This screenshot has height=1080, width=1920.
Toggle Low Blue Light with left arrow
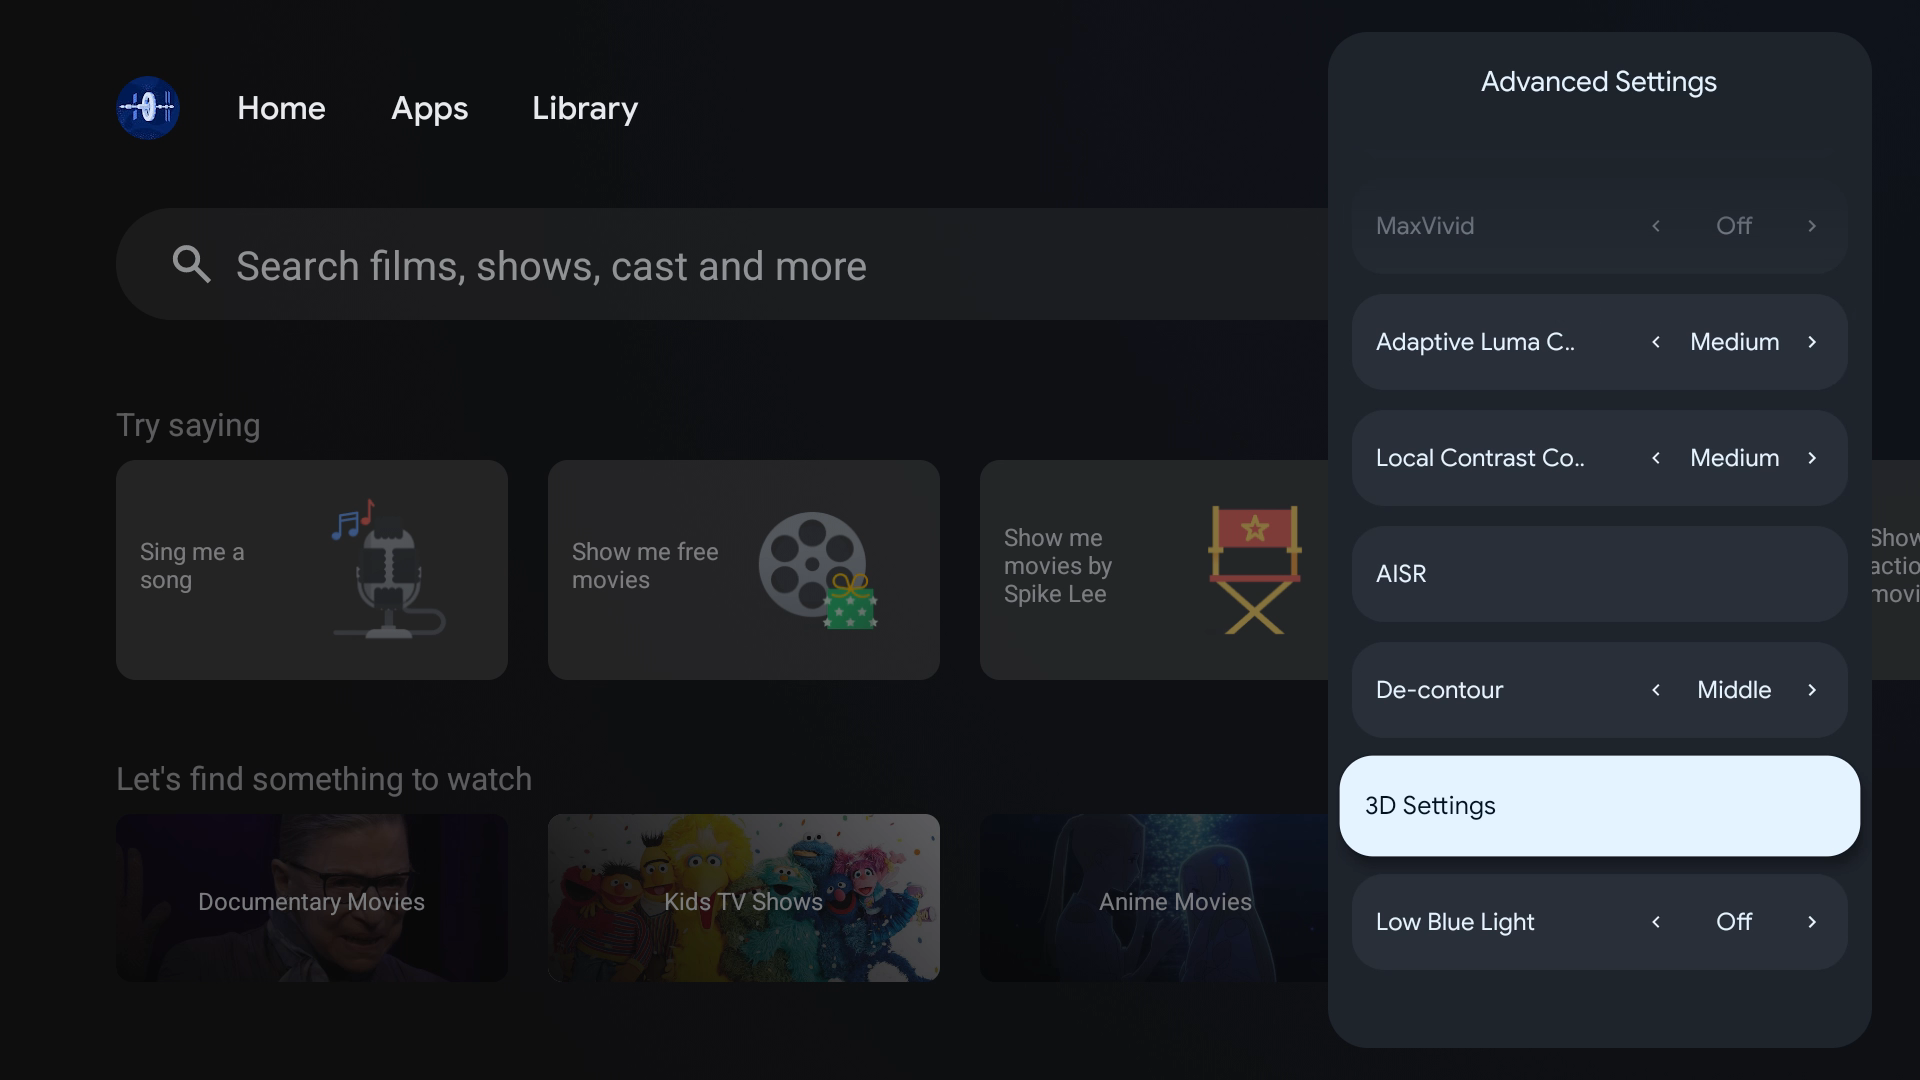[1656, 922]
